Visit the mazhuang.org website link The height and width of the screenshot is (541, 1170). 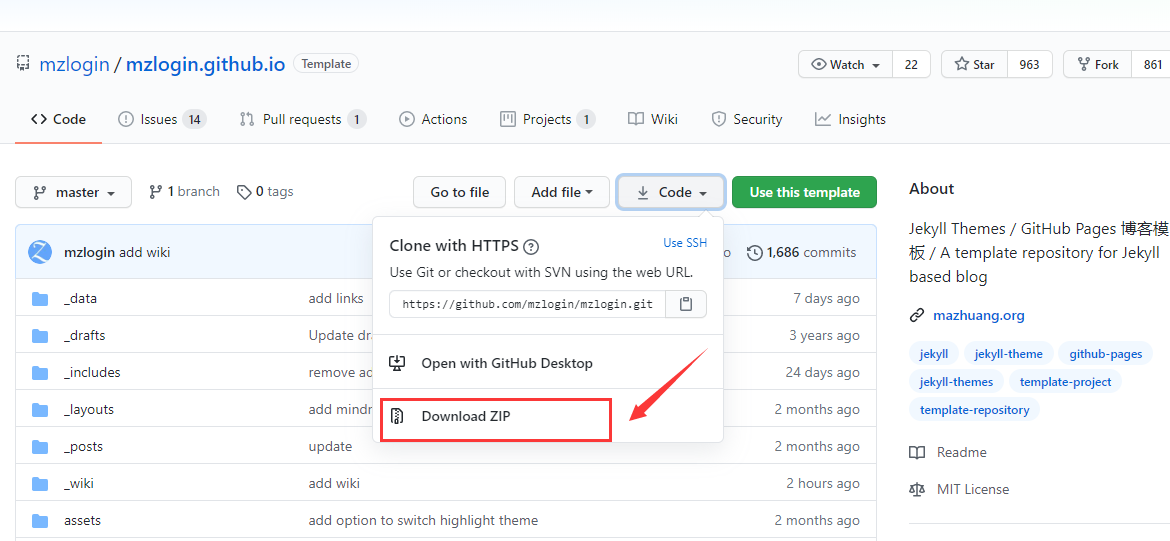tap(978, 315)
